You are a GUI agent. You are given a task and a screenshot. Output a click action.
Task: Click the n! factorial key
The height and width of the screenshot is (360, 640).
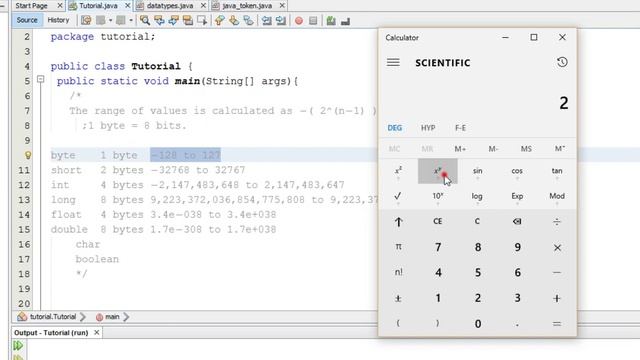[398, 272]
